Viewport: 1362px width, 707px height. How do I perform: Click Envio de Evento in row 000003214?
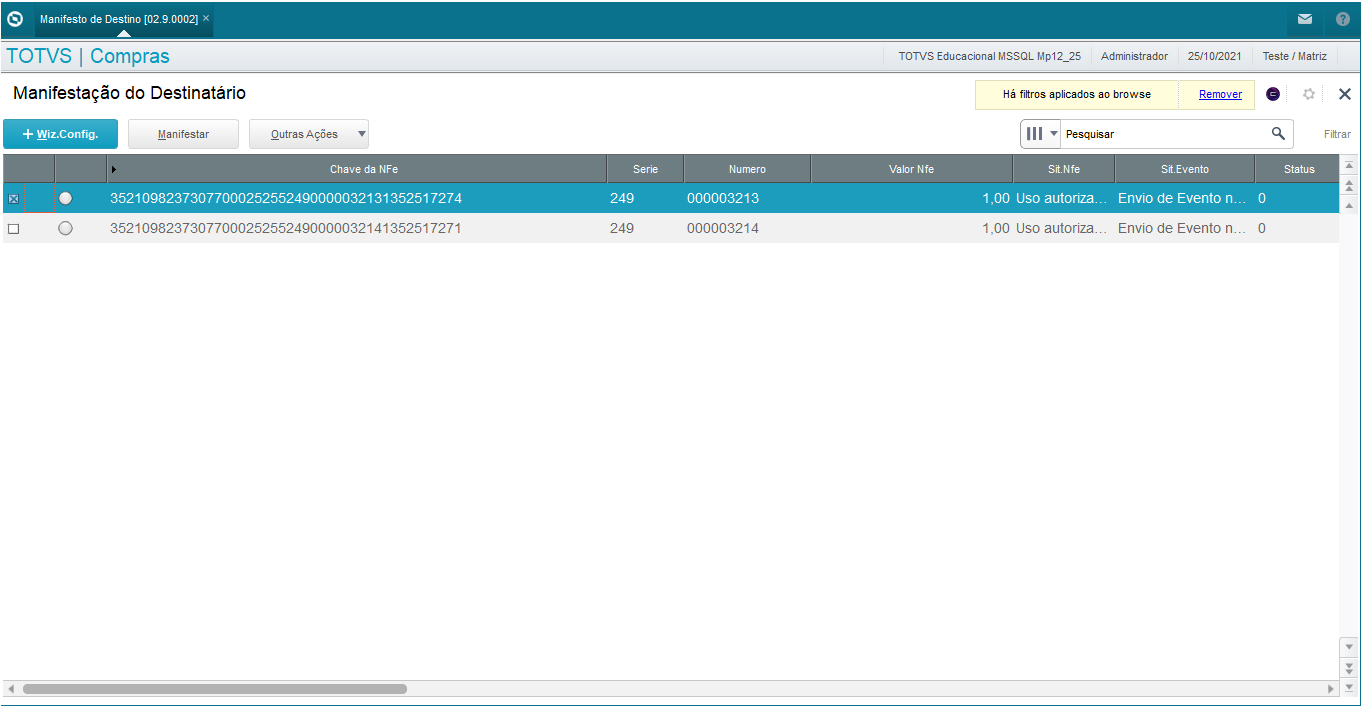tap(1183, 229)
